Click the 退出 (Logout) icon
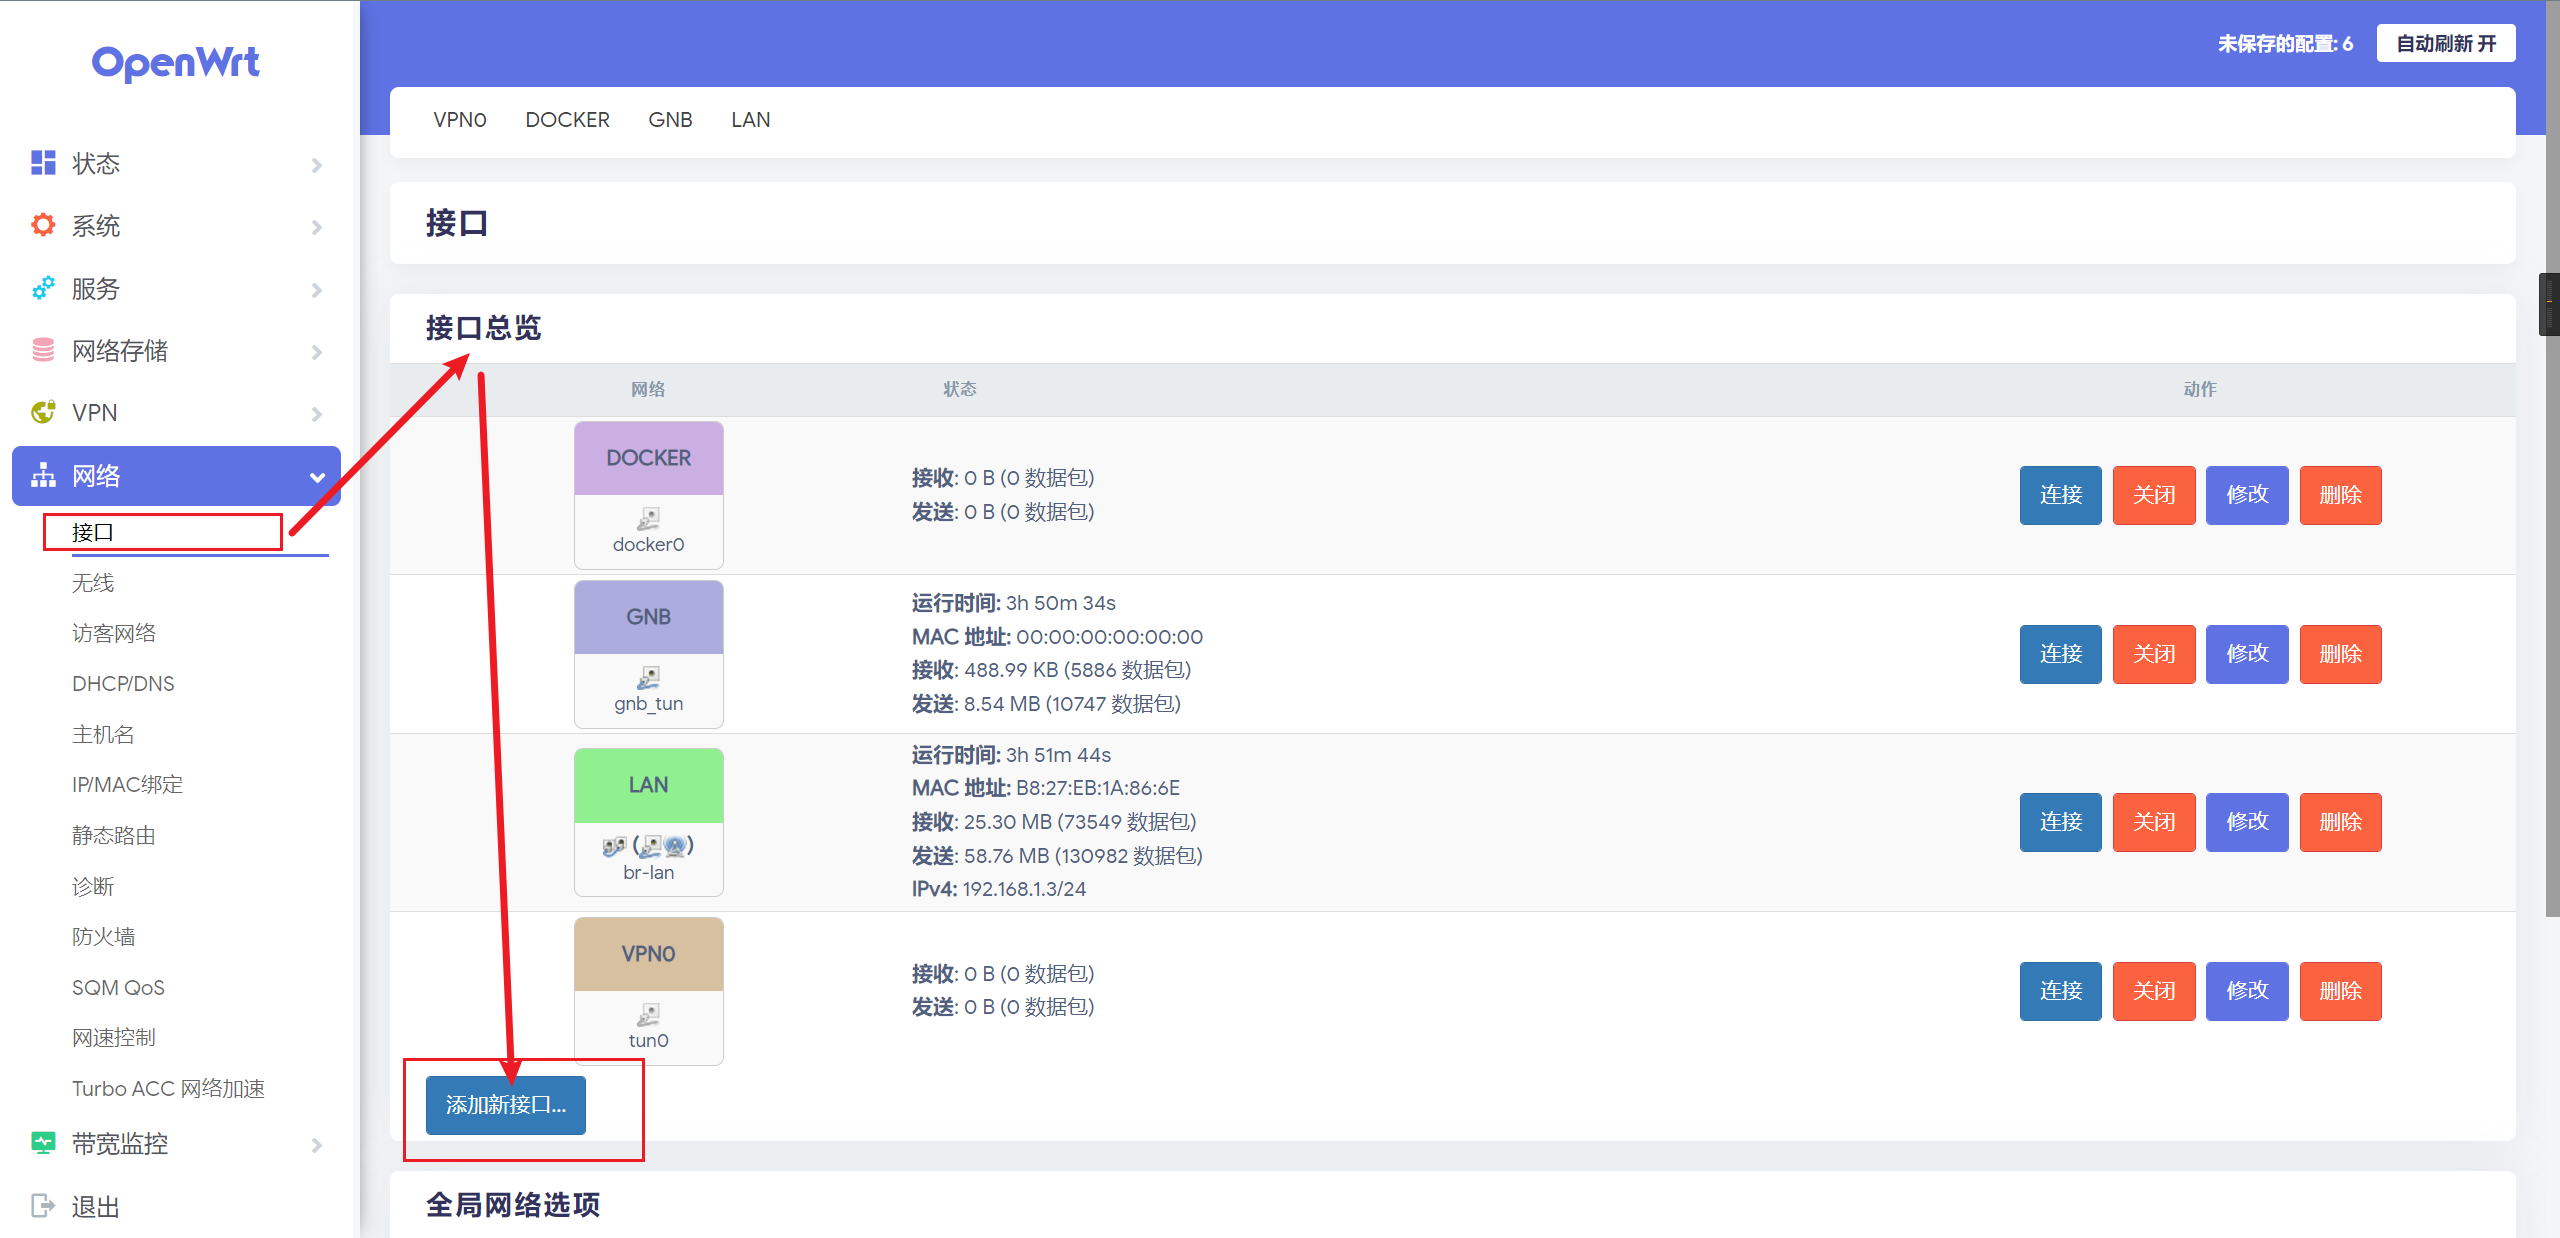2560x1238 pixels. 42,1206
